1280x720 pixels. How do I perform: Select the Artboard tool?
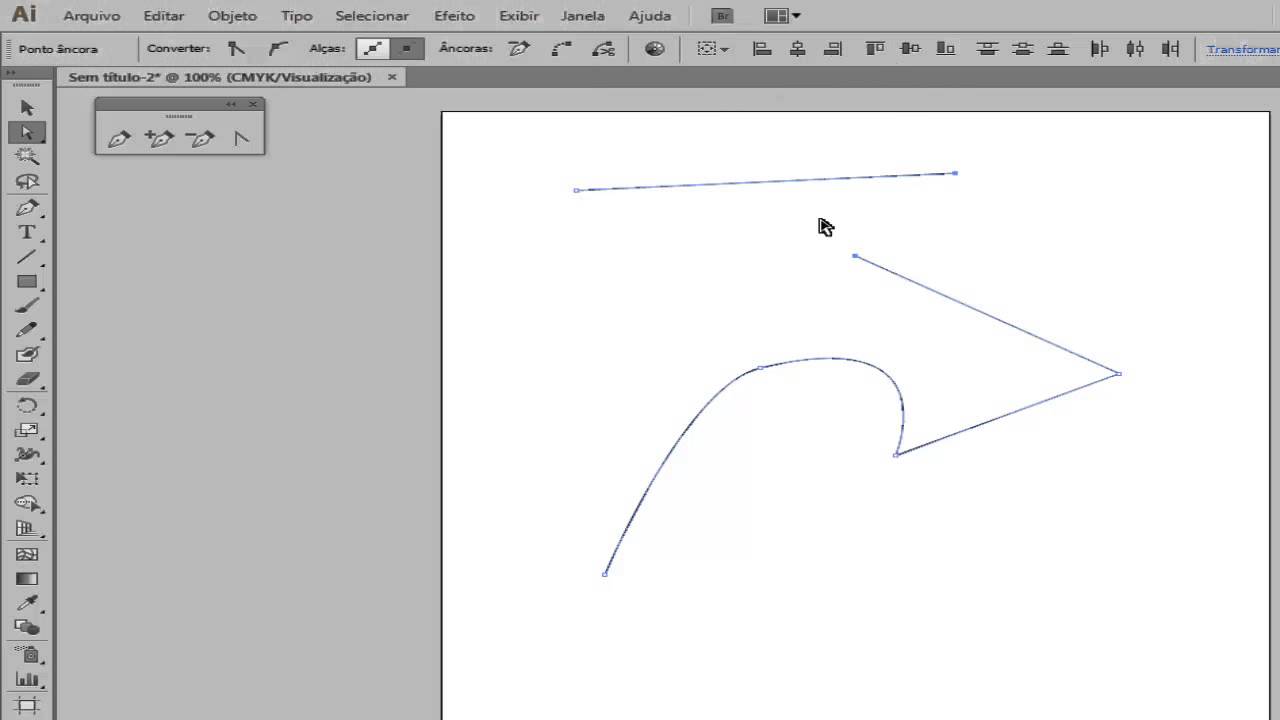27,705
